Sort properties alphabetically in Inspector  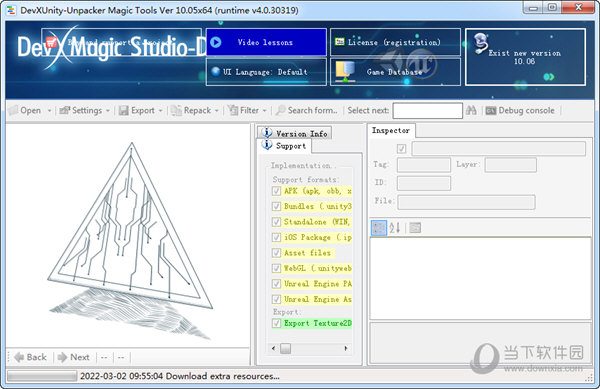click(x=395, y=228)
